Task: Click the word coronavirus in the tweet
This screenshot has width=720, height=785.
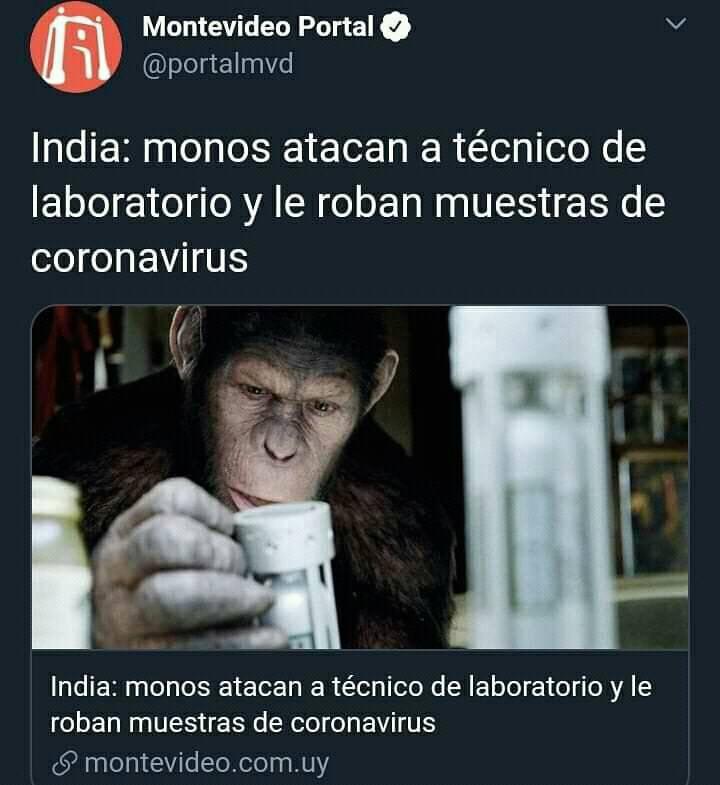Action: pos(139,258)
